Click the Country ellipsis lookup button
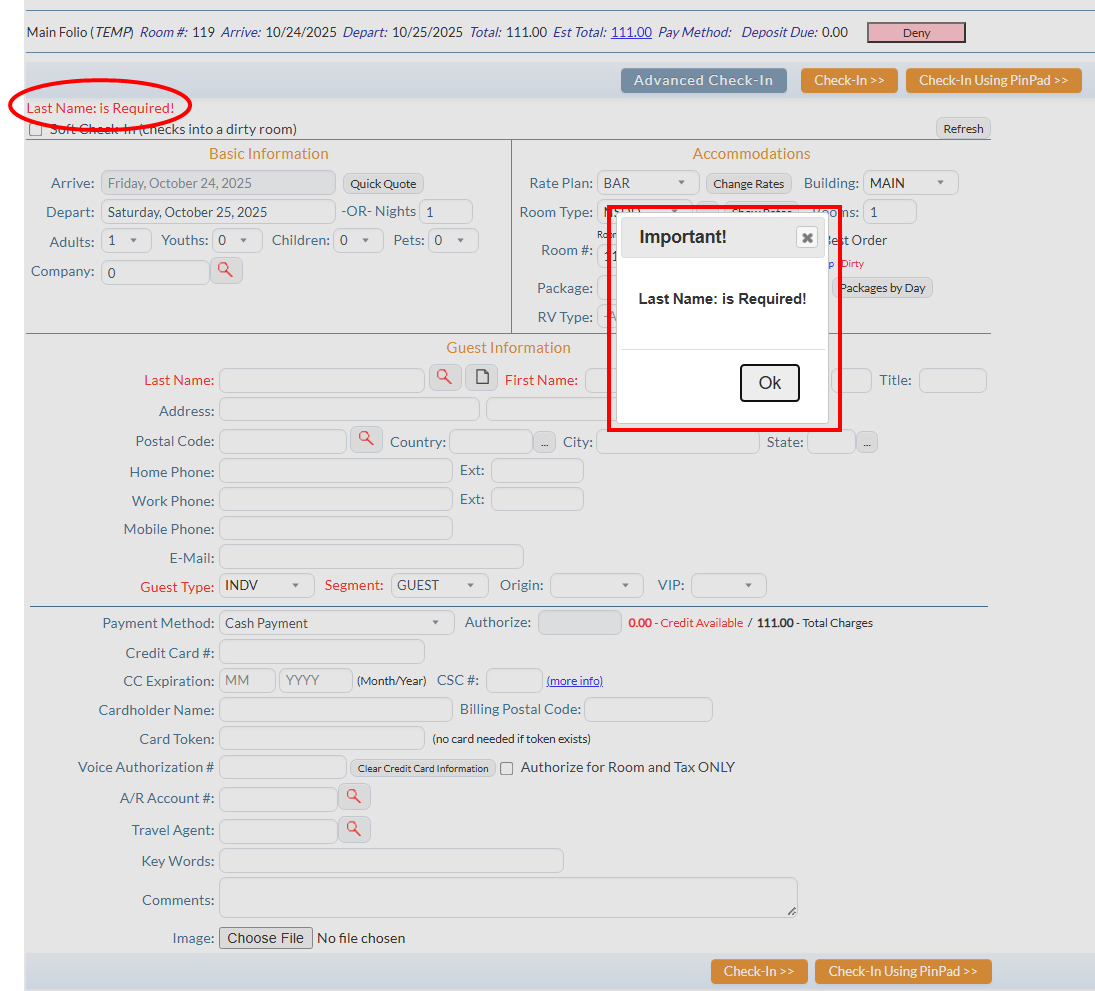This screenshot has width=1095, height=991. click(x=545, y=442)
